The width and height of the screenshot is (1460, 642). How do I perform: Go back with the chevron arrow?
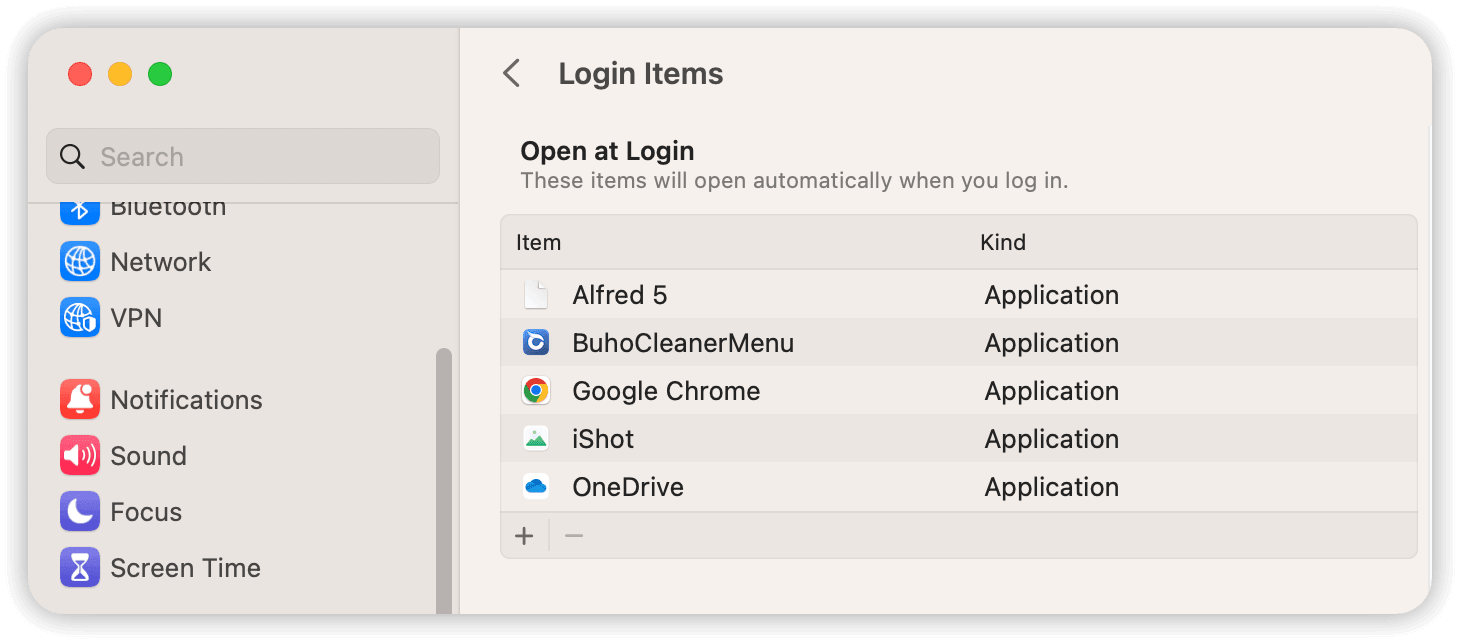[512, 73]
